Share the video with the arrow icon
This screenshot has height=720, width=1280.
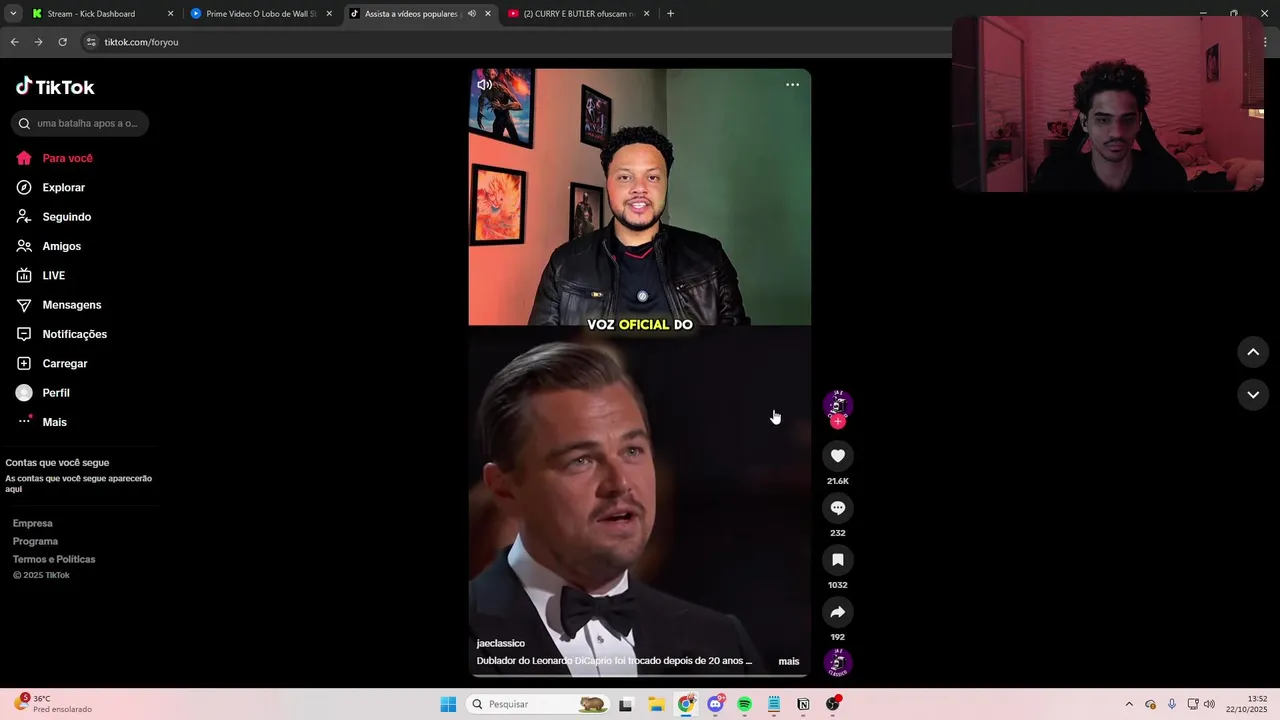click(x=838, y=612)
